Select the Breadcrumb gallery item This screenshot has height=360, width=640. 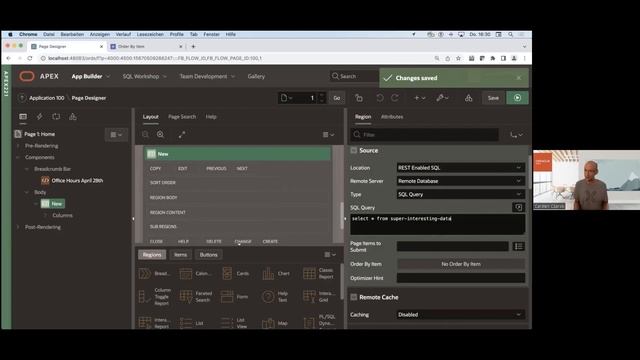[x=154, y=273]
